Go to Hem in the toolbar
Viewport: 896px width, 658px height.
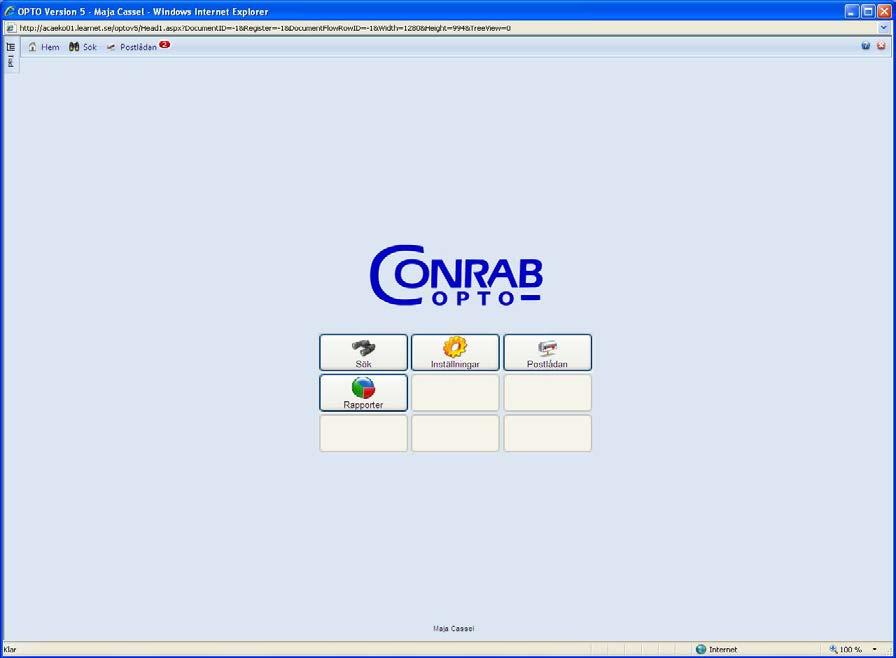coord(44,47)
